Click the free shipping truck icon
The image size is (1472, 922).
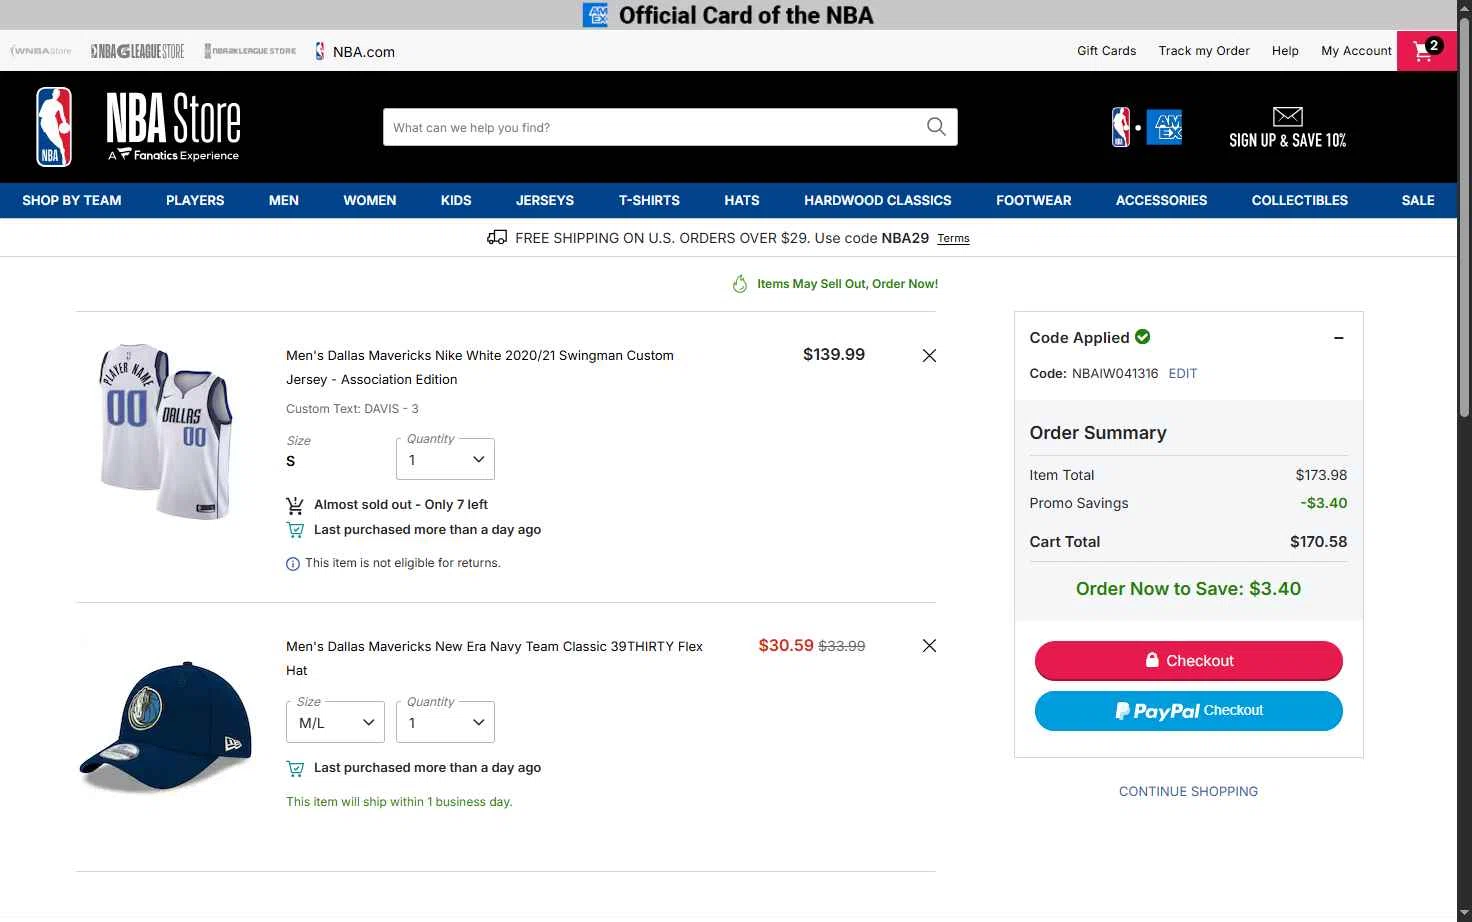coord(497,238)
